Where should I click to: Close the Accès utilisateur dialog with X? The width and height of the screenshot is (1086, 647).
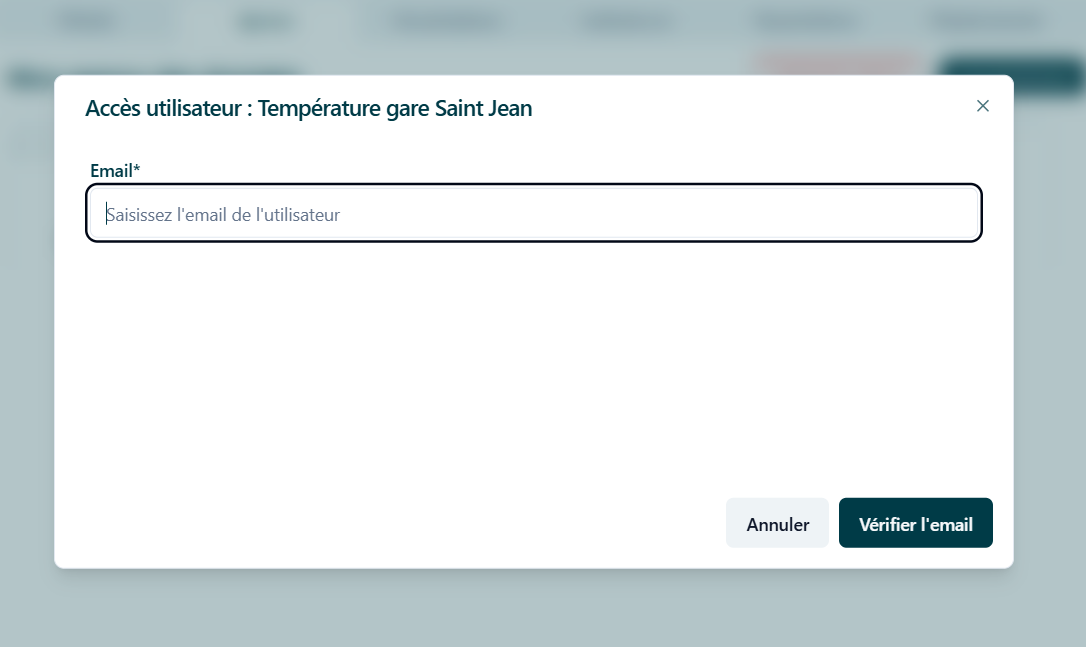pyautogui.click(x=982, y=106)
